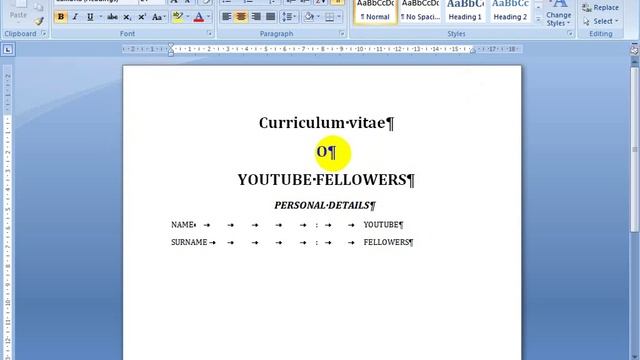Click the Format Painter brush
This screenshot has height=360, width=640.
pos(39,21)
